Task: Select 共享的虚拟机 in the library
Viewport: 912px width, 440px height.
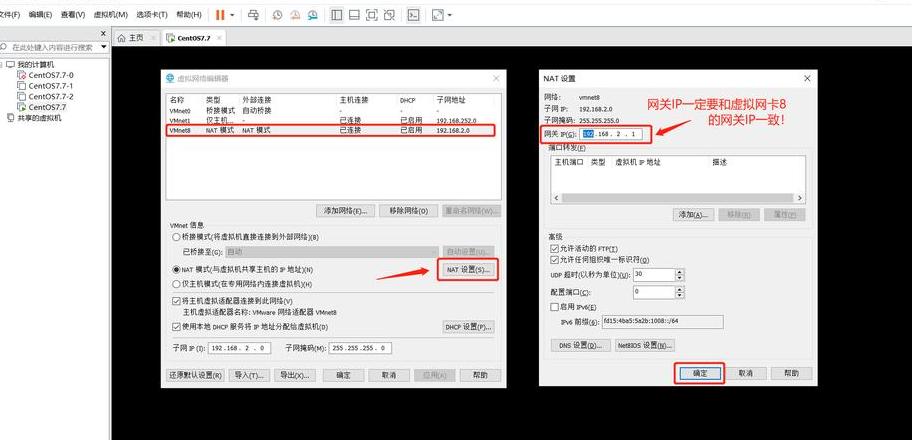Action: coord(34,118)
